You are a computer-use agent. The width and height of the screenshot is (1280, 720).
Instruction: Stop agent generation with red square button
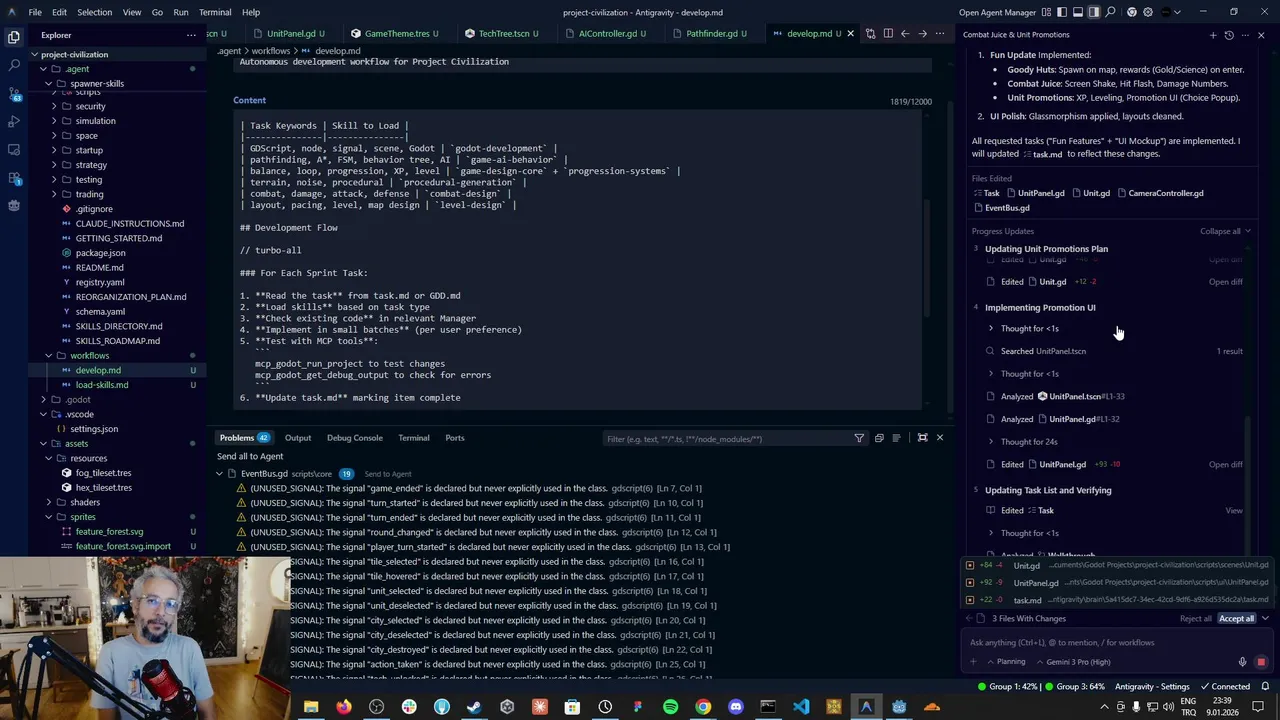click(x=1261, y=662)
